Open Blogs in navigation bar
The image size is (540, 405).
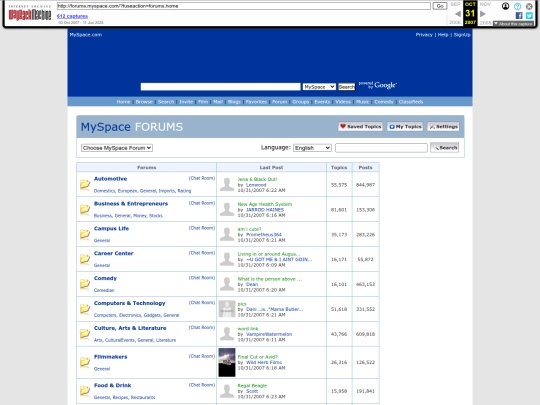234,102
